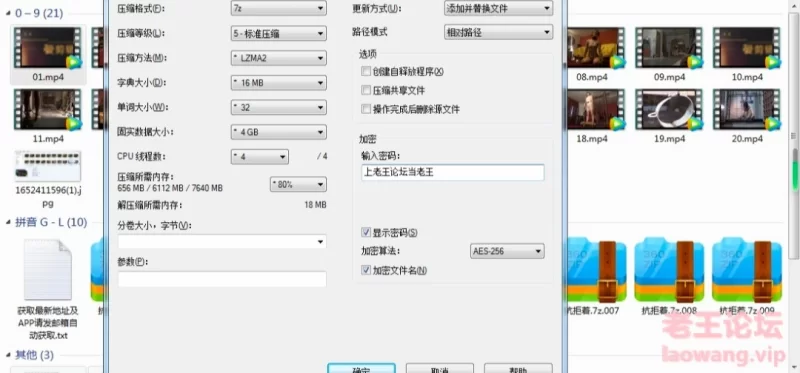Toggle the 加密文件名 checkbox
The width and height of the screenshot is (800, 373).
click(365, 270)
